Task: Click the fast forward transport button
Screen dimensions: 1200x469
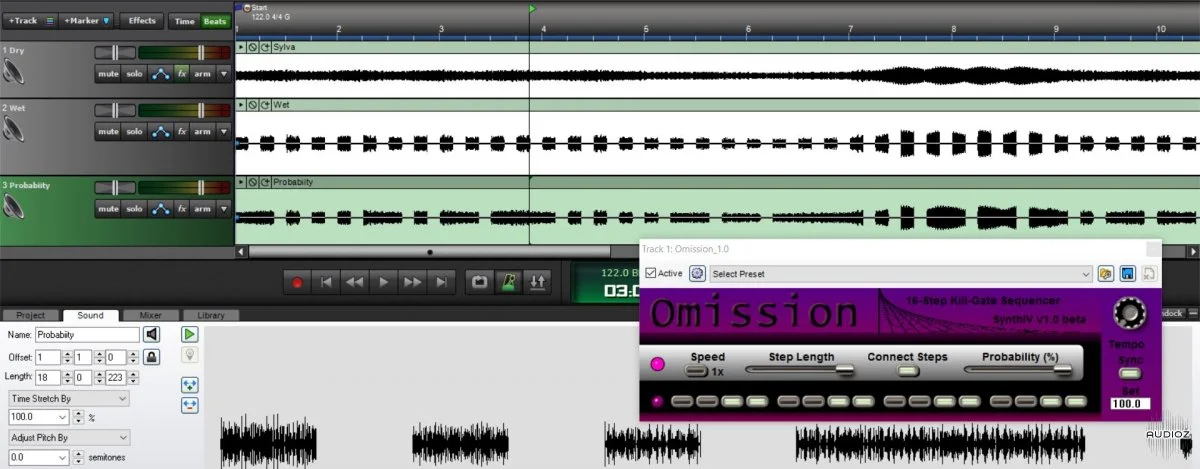Action: pyautogui.click(x=413, y=283)
